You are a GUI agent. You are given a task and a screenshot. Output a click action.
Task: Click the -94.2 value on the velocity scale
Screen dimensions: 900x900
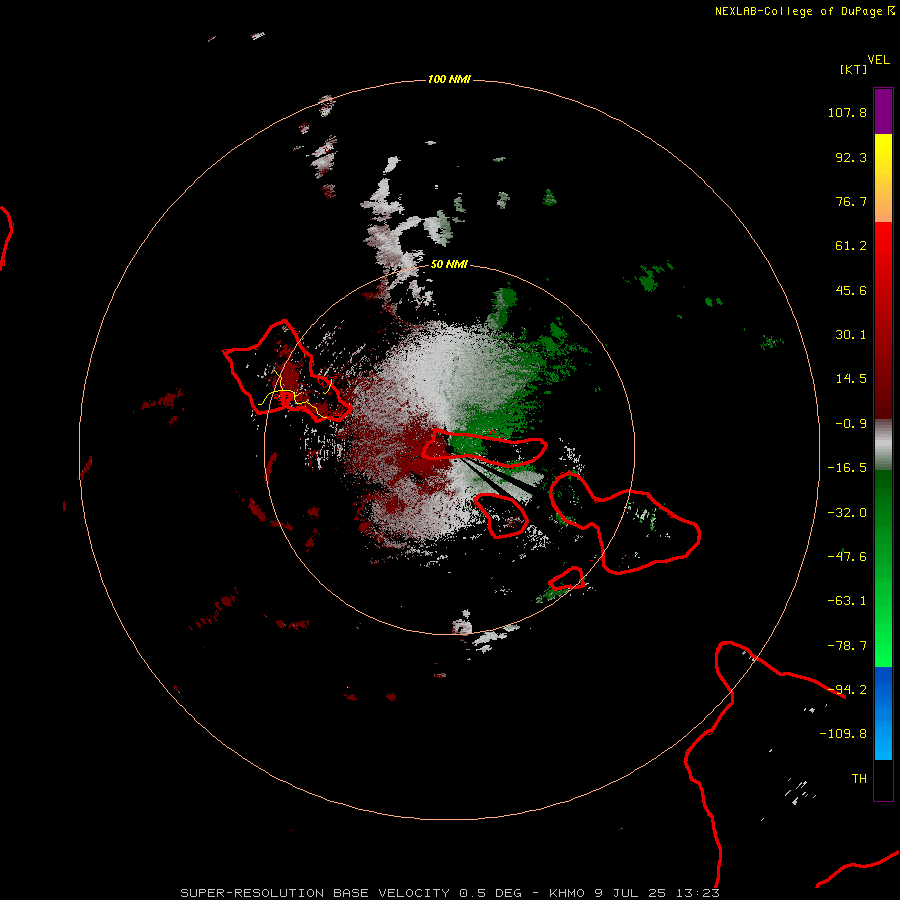coord(847,690)
